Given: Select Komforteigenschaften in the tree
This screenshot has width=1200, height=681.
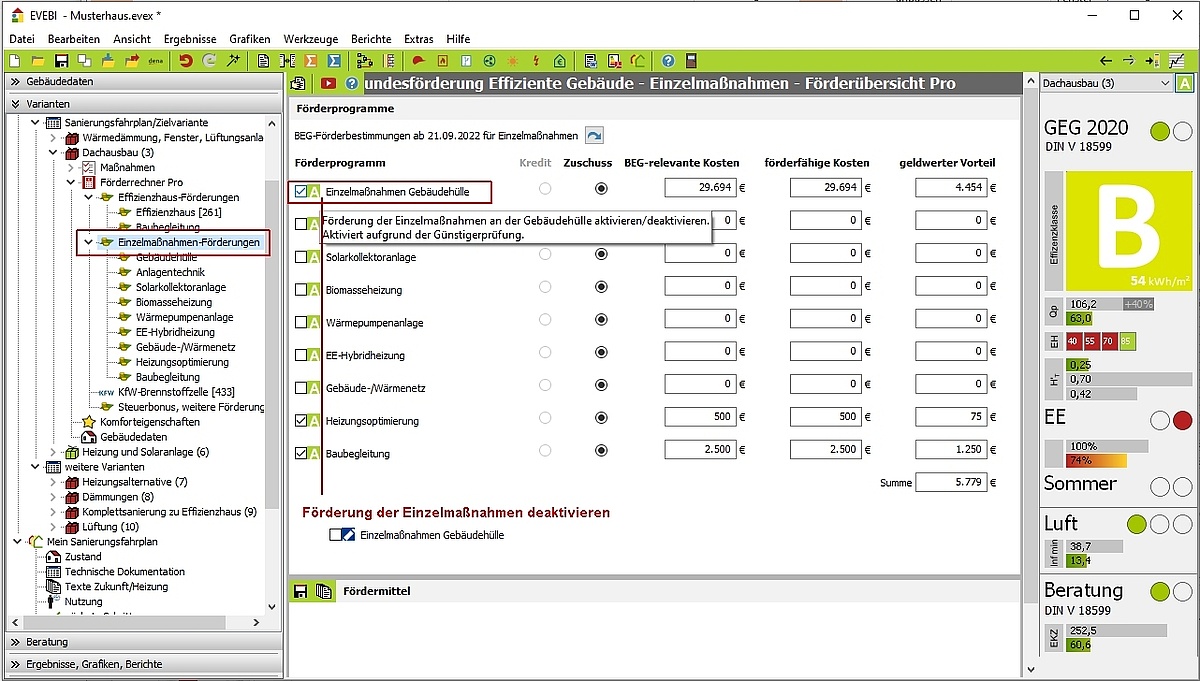Looking at the screenshot, I should coord(150,422).
